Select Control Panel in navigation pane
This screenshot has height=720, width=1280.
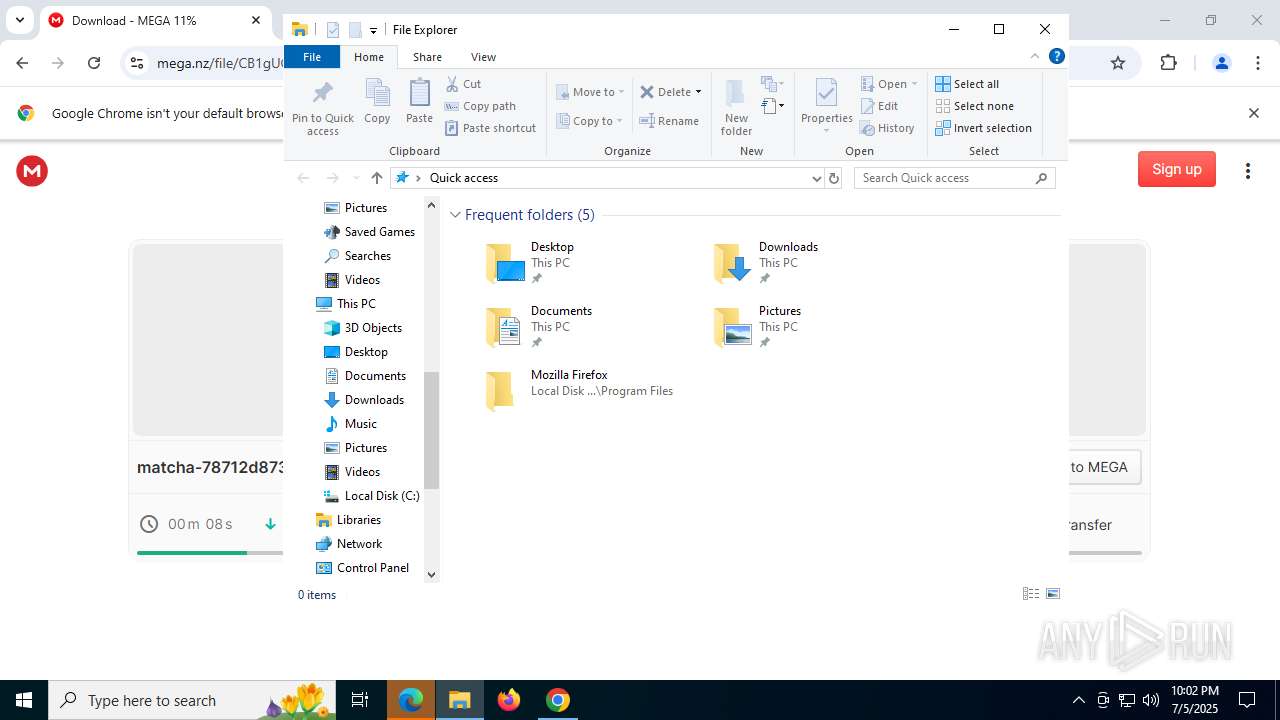click(362, 568)
